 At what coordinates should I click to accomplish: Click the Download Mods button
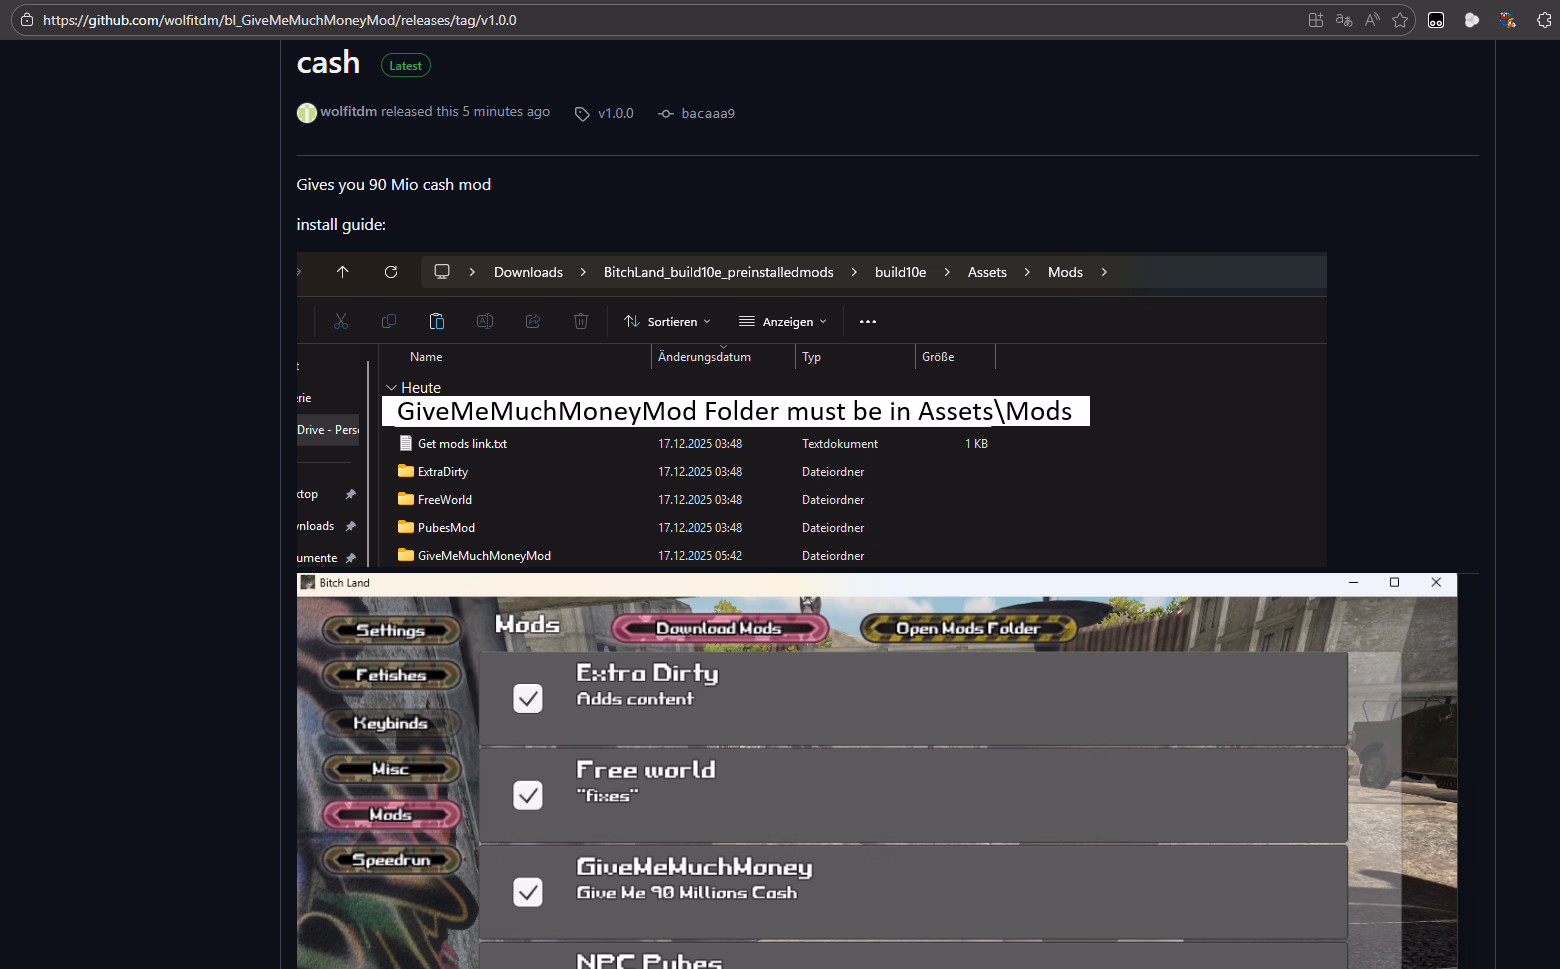pyautogui.click(x=720, y=628)
